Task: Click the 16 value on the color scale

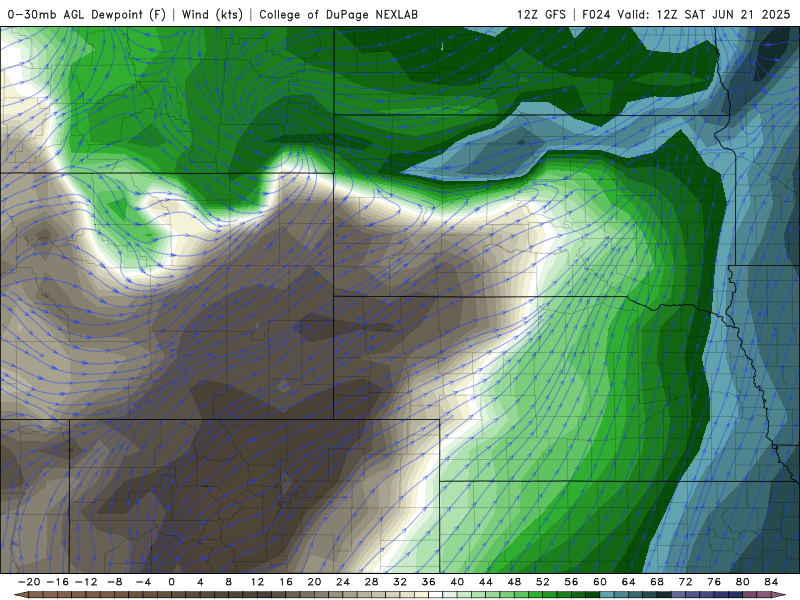Action: (286, 582)
